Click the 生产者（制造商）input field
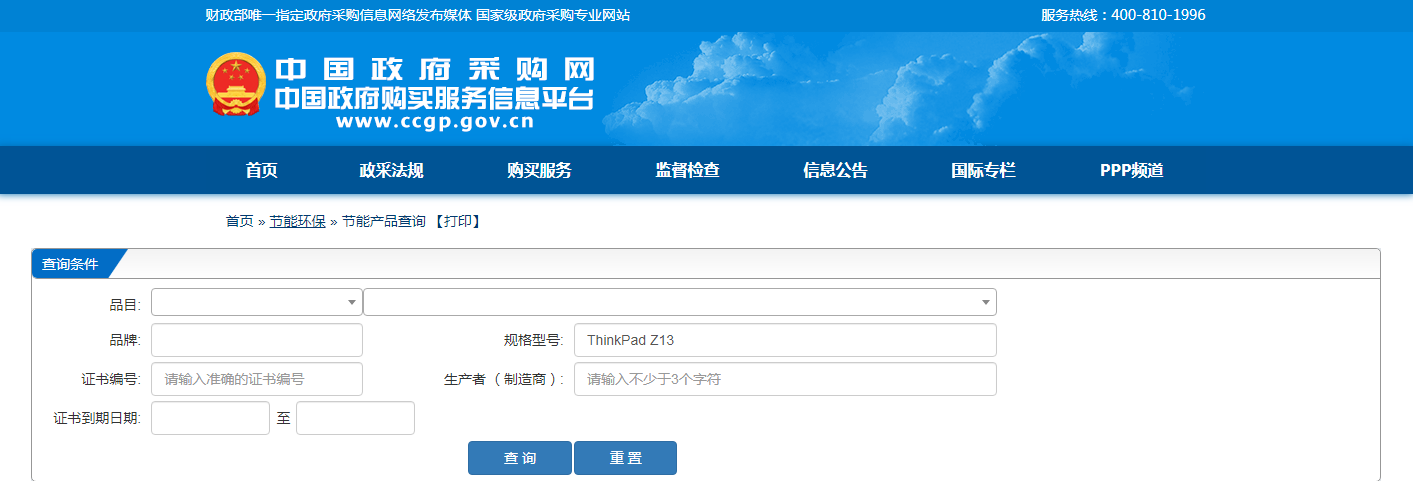This screenshot has height=481, width=1413. pyautogui.click(x=784, y=379)
